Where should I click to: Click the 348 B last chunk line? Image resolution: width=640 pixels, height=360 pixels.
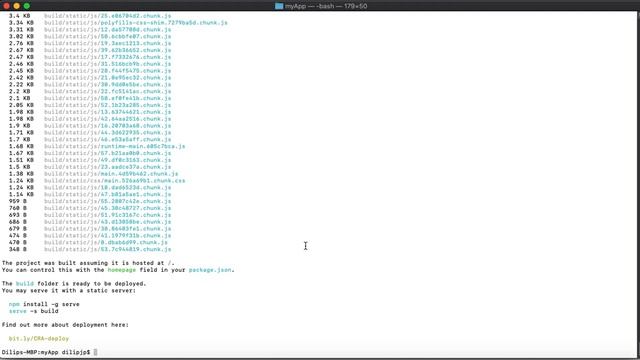click(90, 249)
